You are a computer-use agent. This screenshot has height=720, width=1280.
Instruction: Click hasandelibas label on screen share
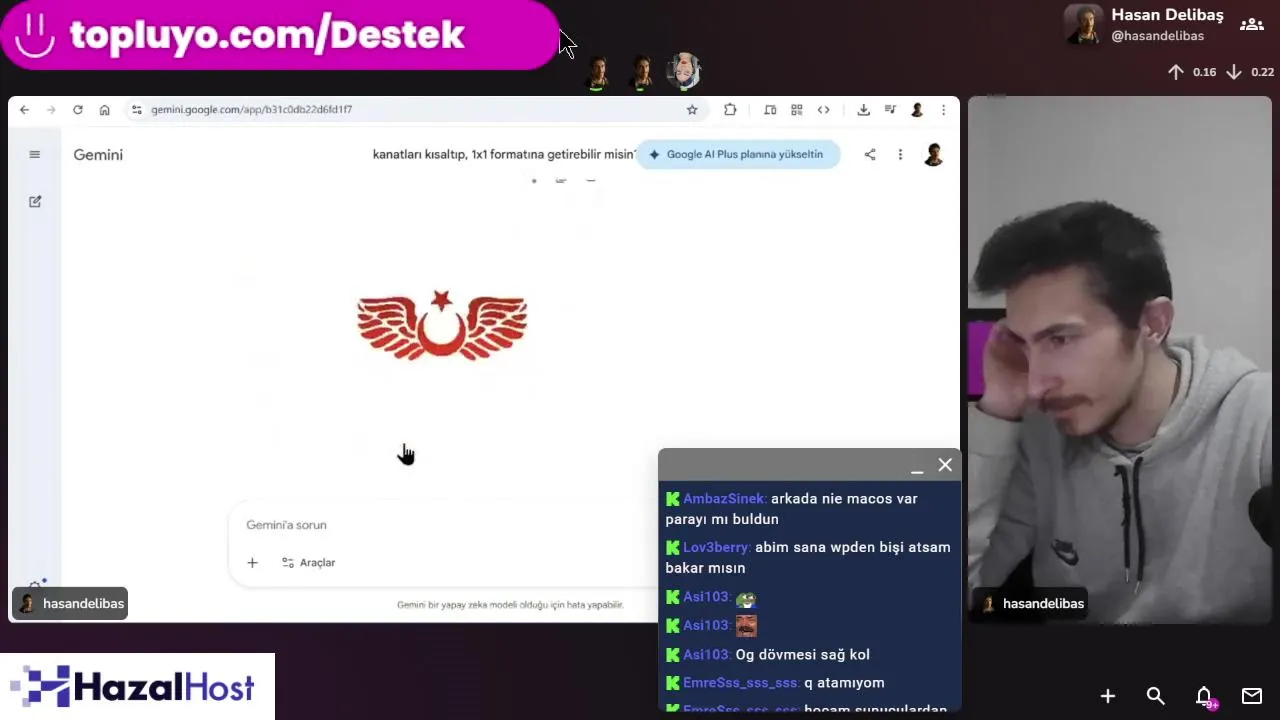pyautogui.click(x=70, y=603)
